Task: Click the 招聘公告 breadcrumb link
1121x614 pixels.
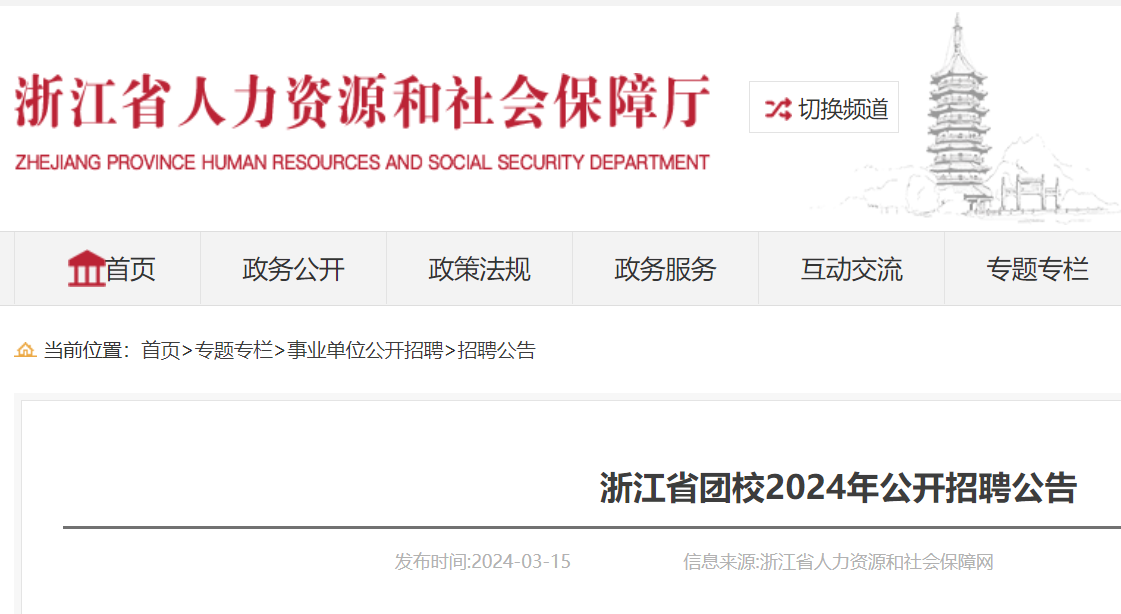Action: click(x=496, y=350)
